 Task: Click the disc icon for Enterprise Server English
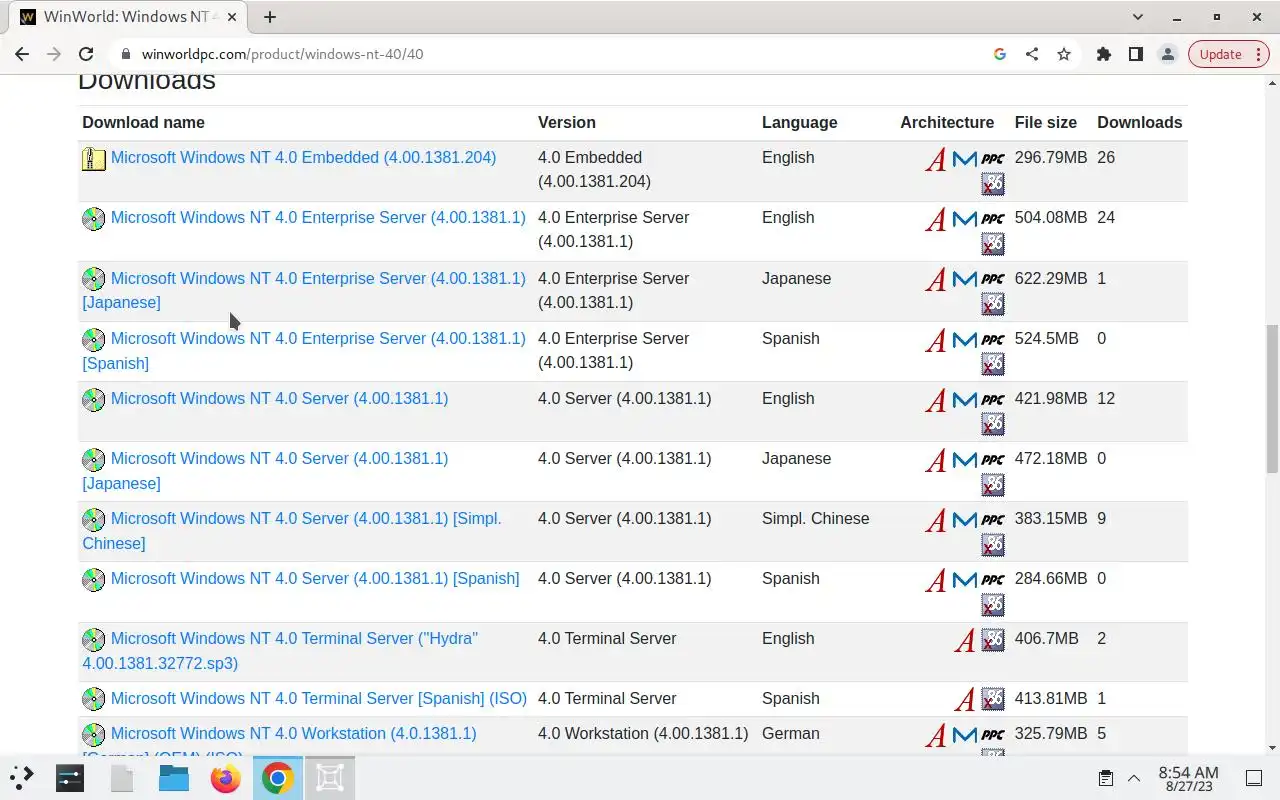click(x=93, y=218)
